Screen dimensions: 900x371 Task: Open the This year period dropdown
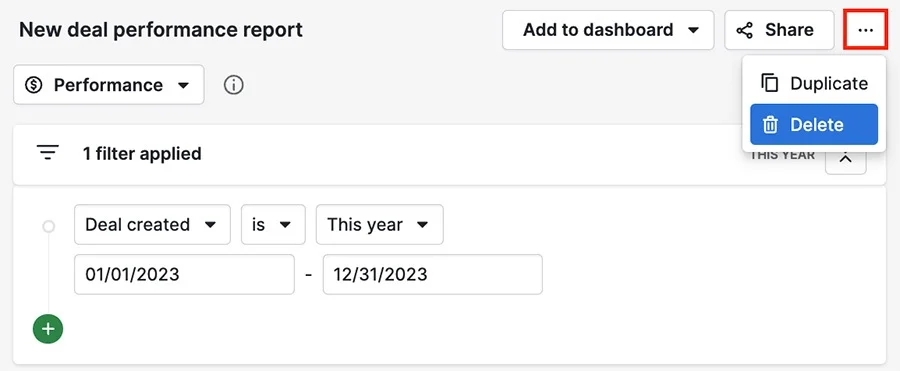pos(379,225)
